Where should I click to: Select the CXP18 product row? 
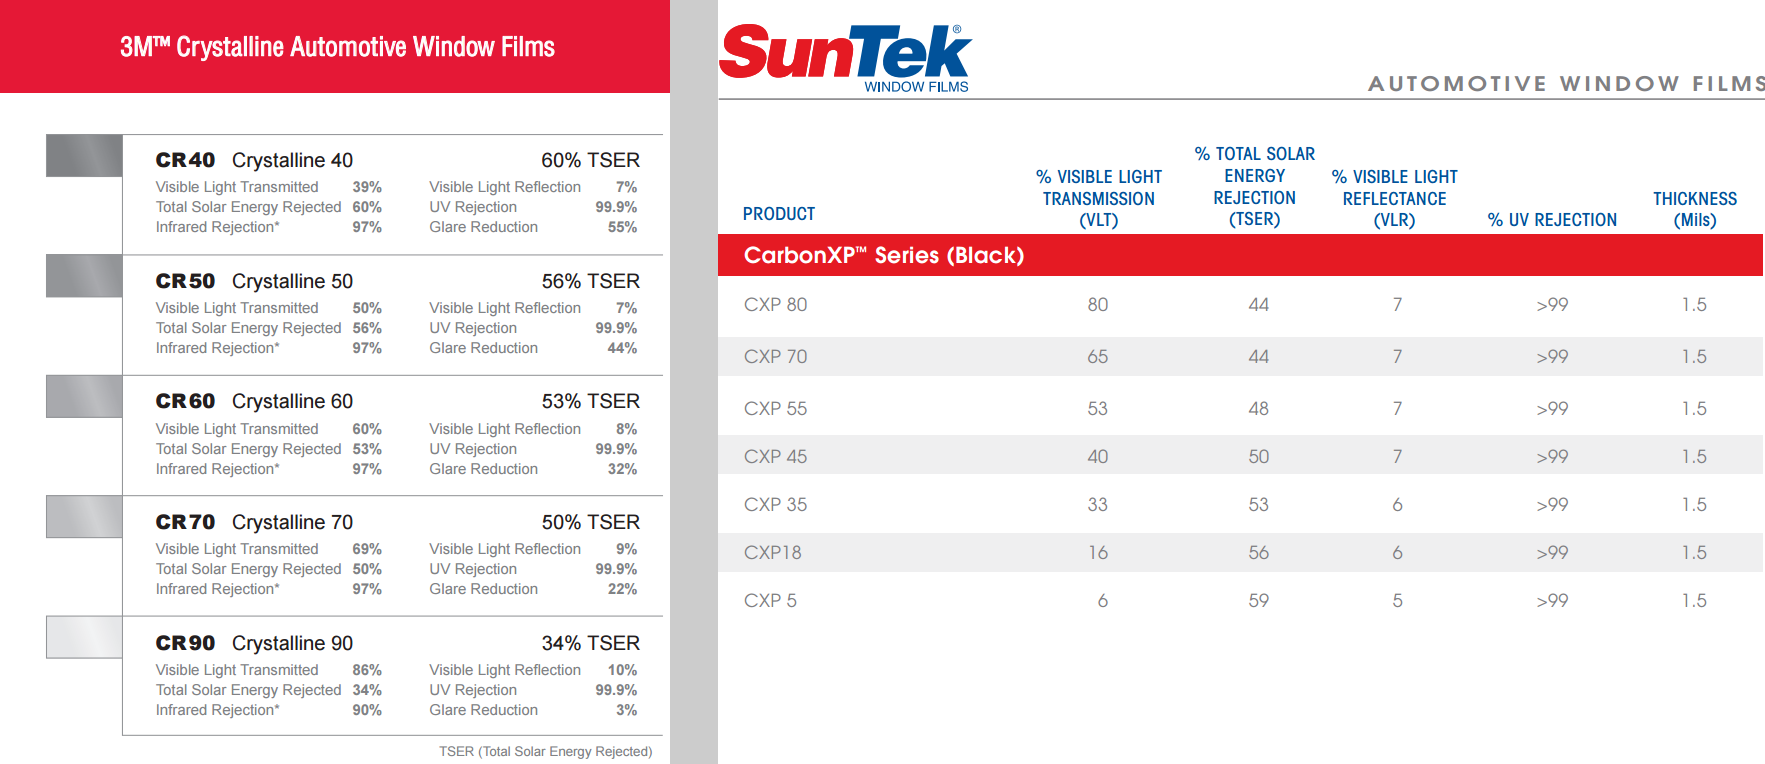pos(1240,552)
